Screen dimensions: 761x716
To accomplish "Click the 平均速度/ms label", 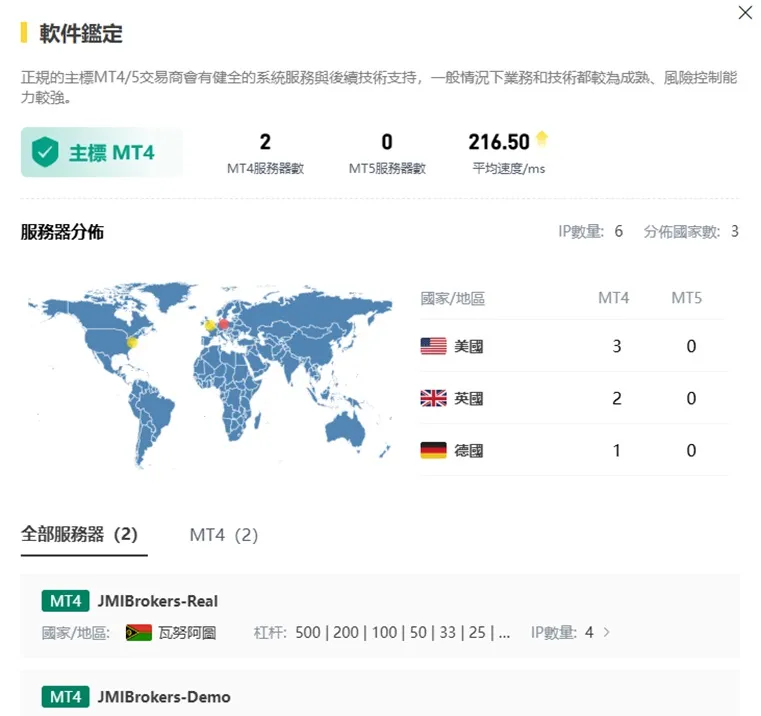I will click(509, 168).
